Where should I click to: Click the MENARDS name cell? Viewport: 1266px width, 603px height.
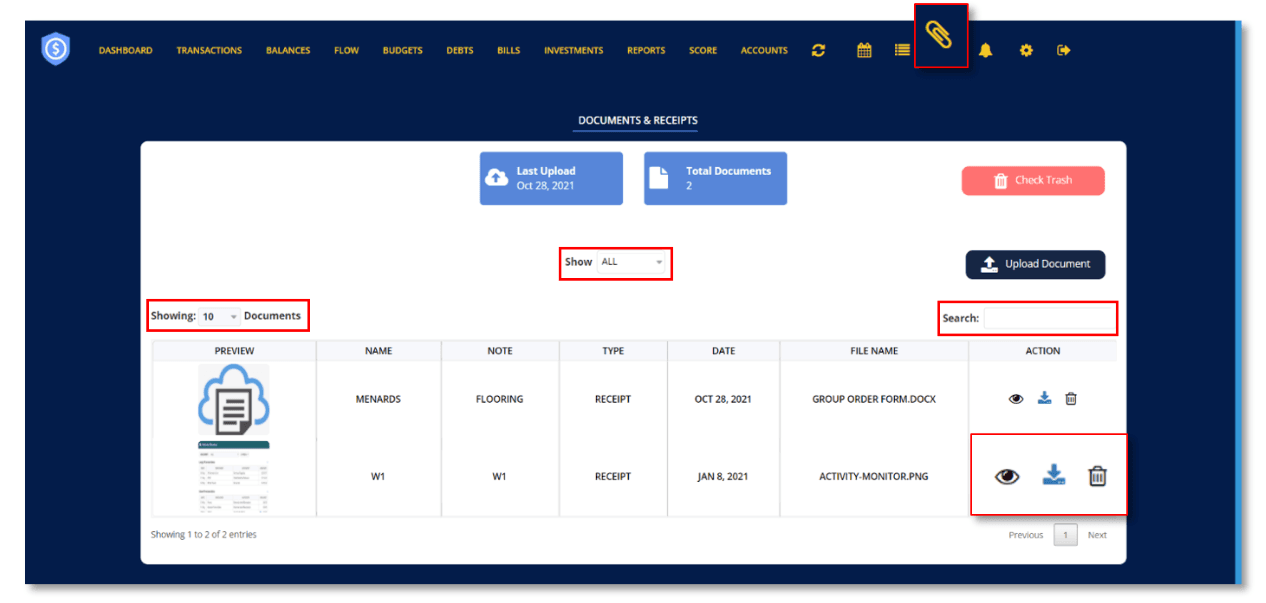[x=378, y=399]
